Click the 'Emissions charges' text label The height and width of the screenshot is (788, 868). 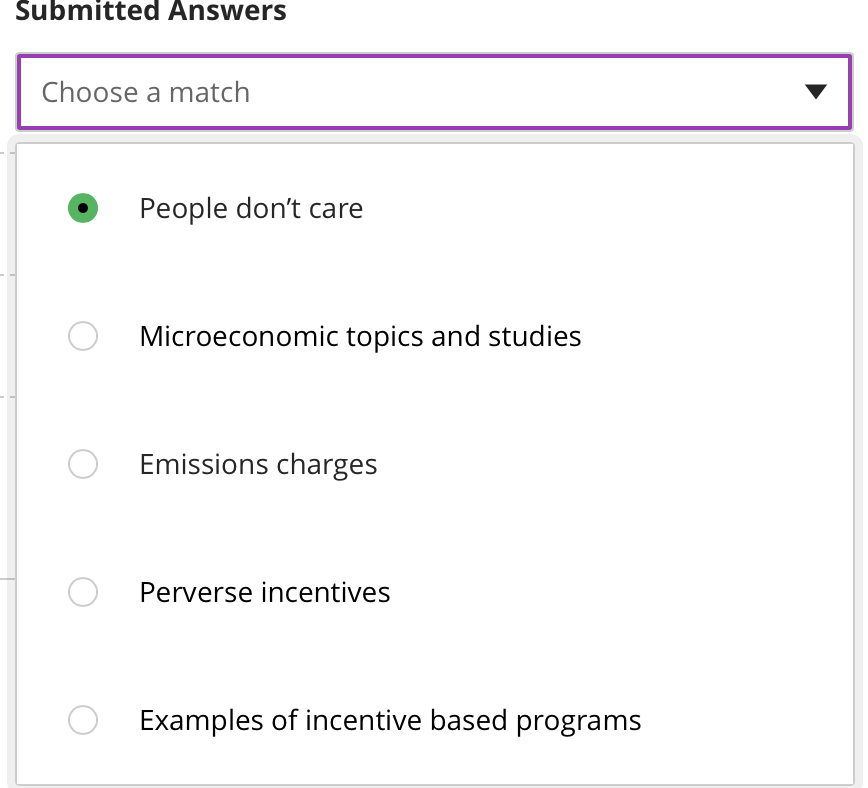click(258, 464)
